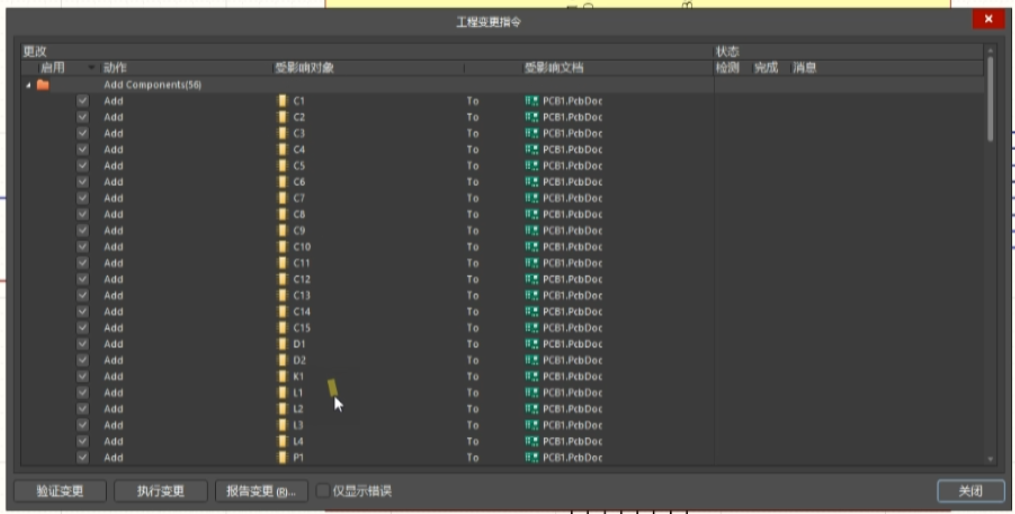Uncheck the enable checkbox for C1
The height and width of the screenshot is (514, 1015).
pos(82,101)
